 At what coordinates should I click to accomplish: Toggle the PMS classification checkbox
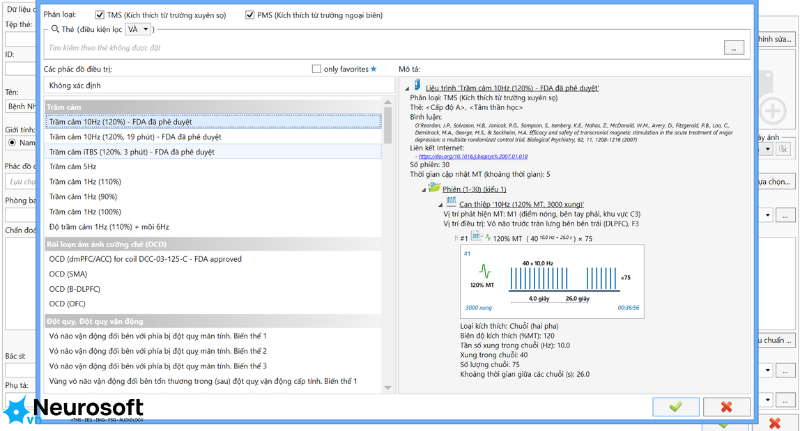coord(249,15)
